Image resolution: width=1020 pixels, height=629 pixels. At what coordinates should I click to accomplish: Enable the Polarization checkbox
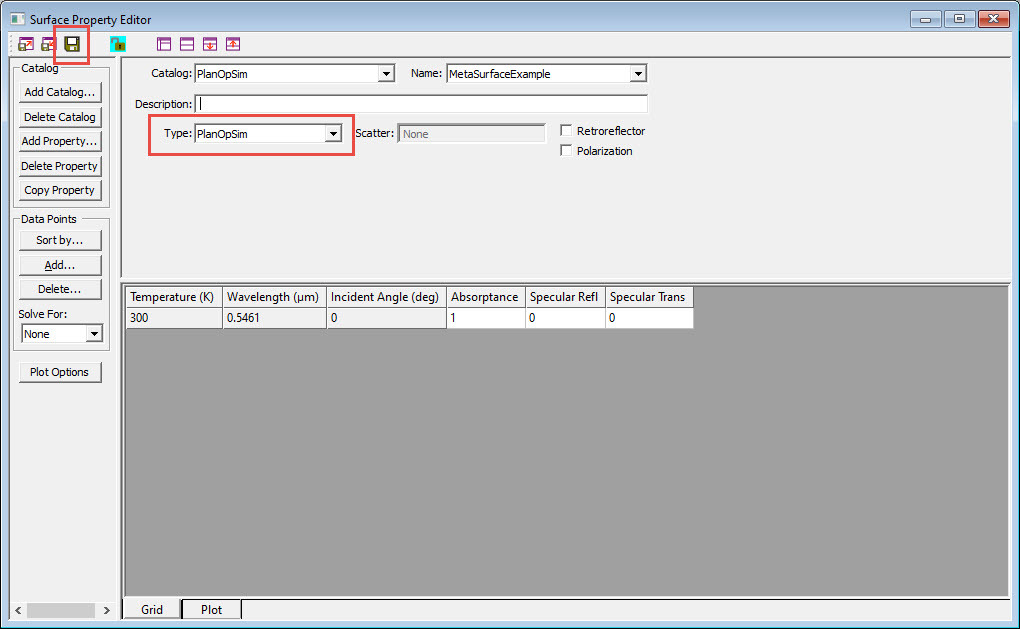point(567,151)
